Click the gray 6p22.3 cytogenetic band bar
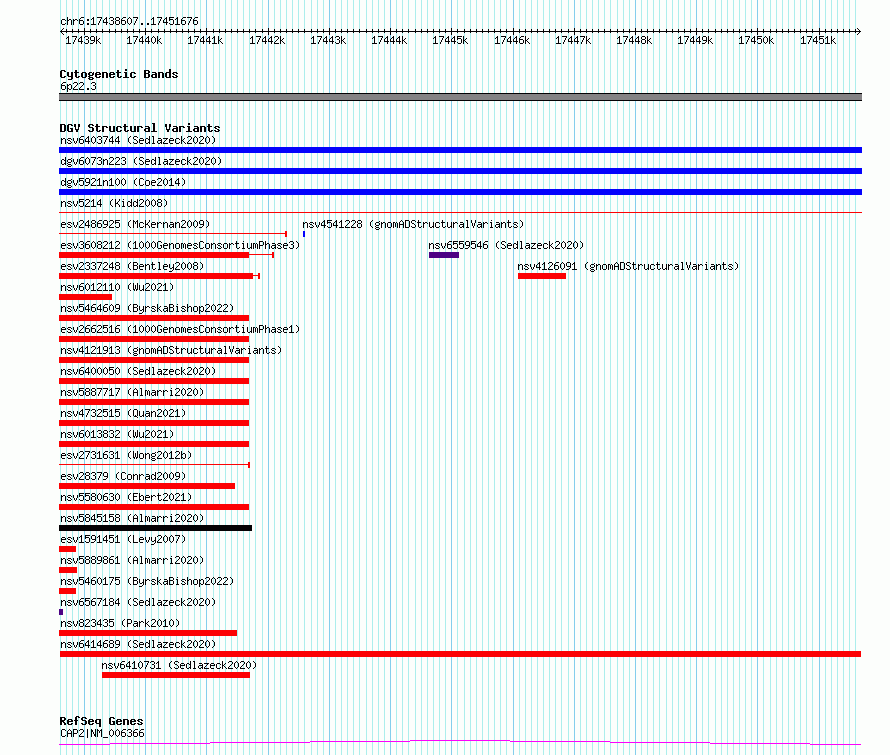 (x=460, y=97)
